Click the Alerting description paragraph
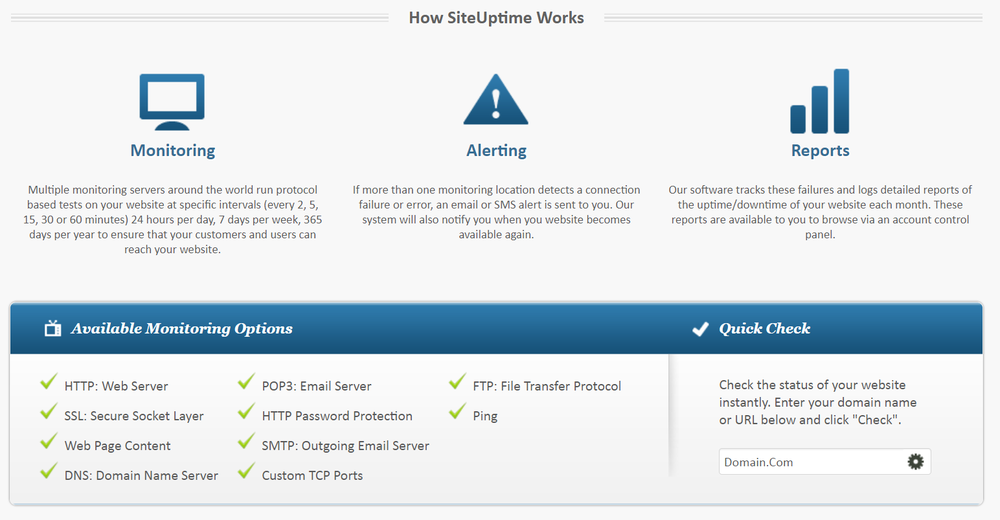 pos(496,212)
